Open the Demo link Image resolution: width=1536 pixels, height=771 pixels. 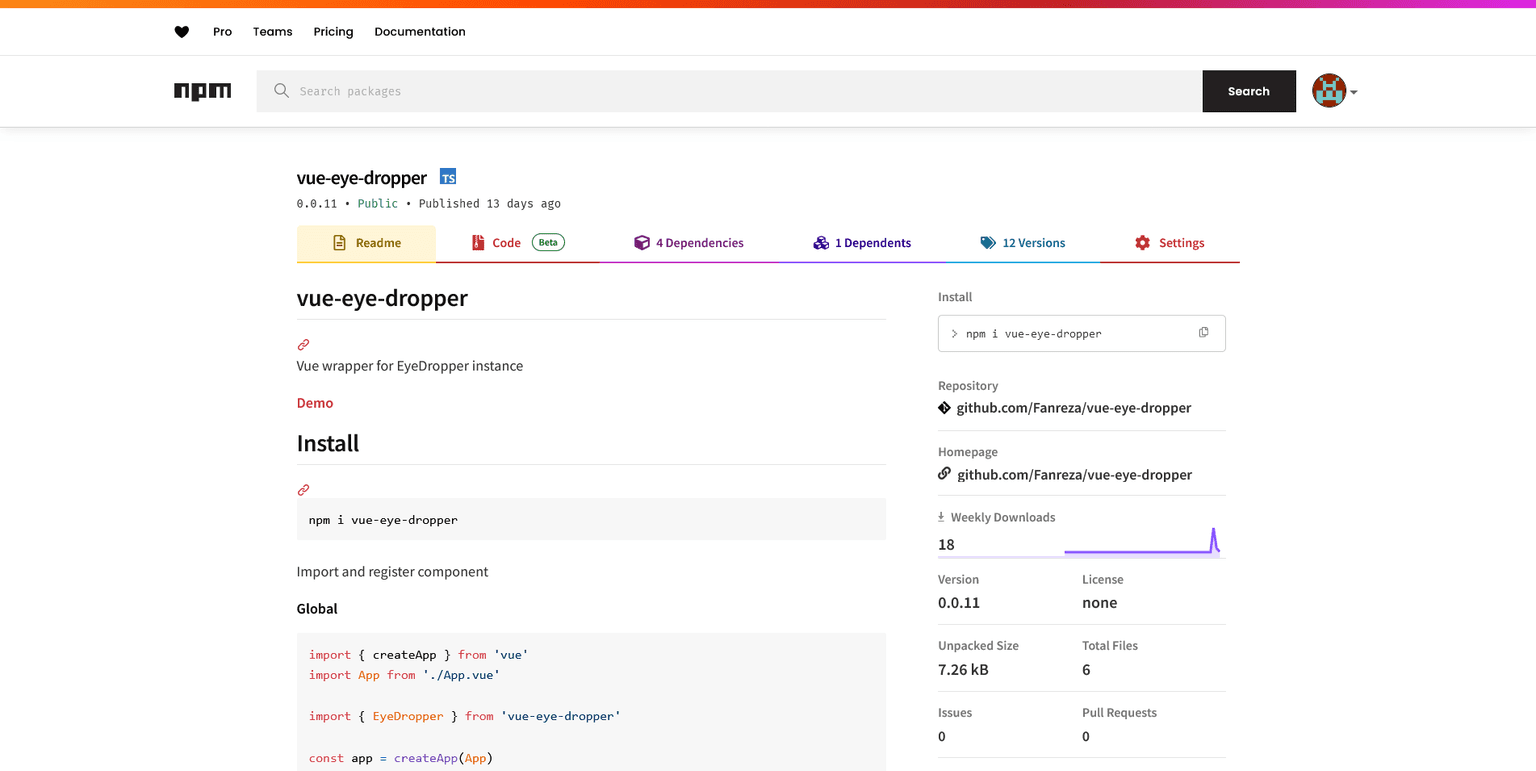click(315, 403)
